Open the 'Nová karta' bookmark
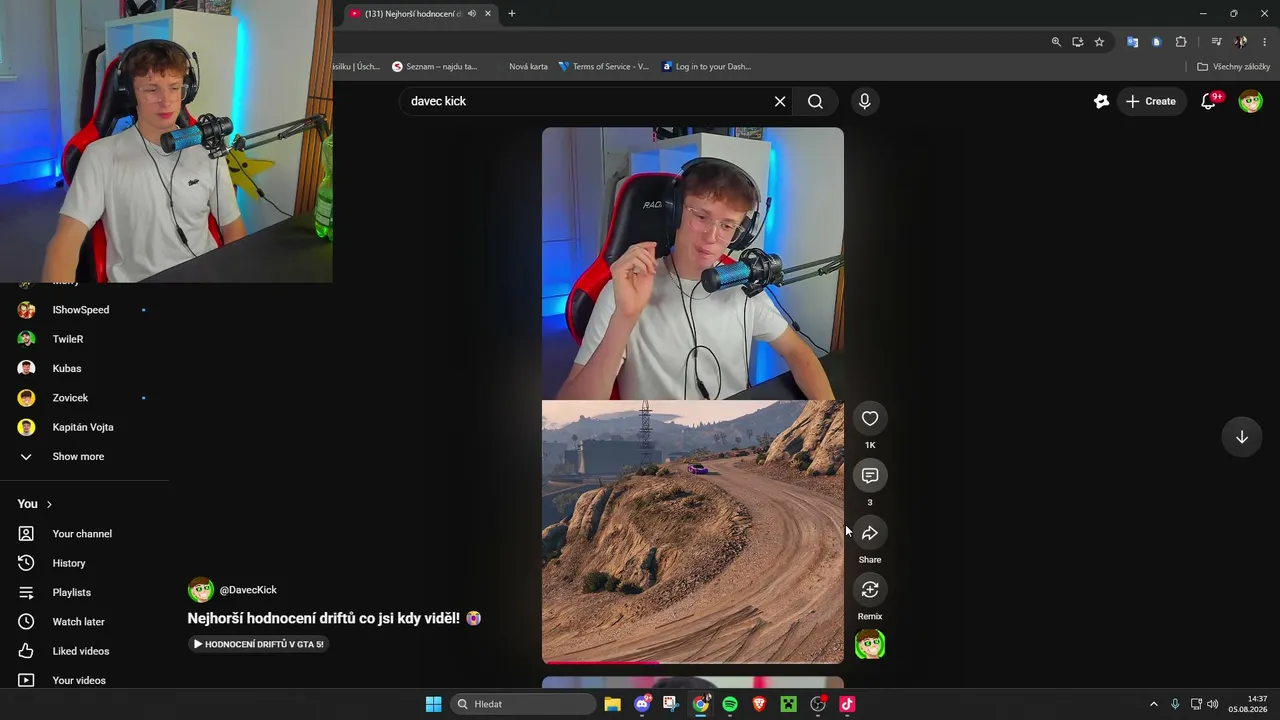 tap(528, 67)
